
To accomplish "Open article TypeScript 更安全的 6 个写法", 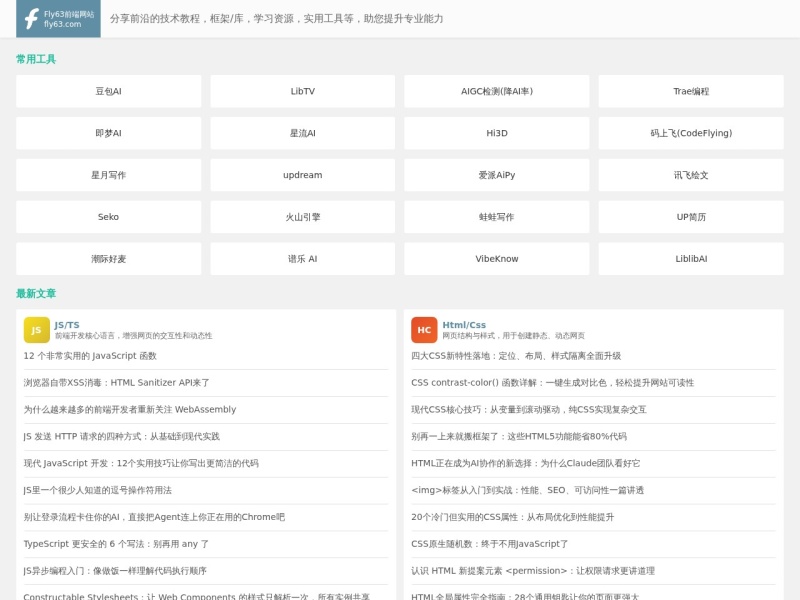I will pyautogui.click(x=116, y=544).
